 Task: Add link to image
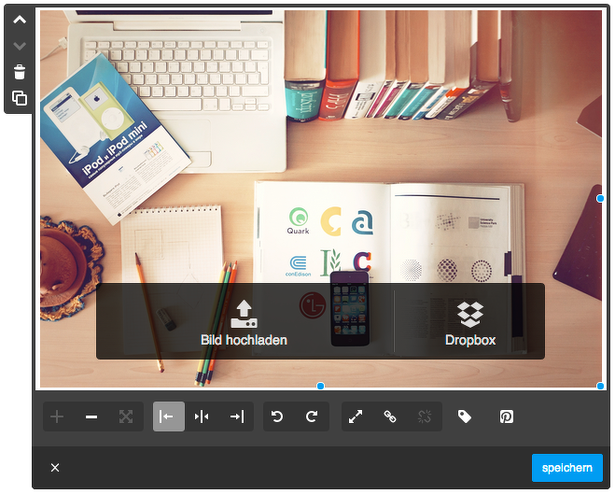tap(390, 417)
